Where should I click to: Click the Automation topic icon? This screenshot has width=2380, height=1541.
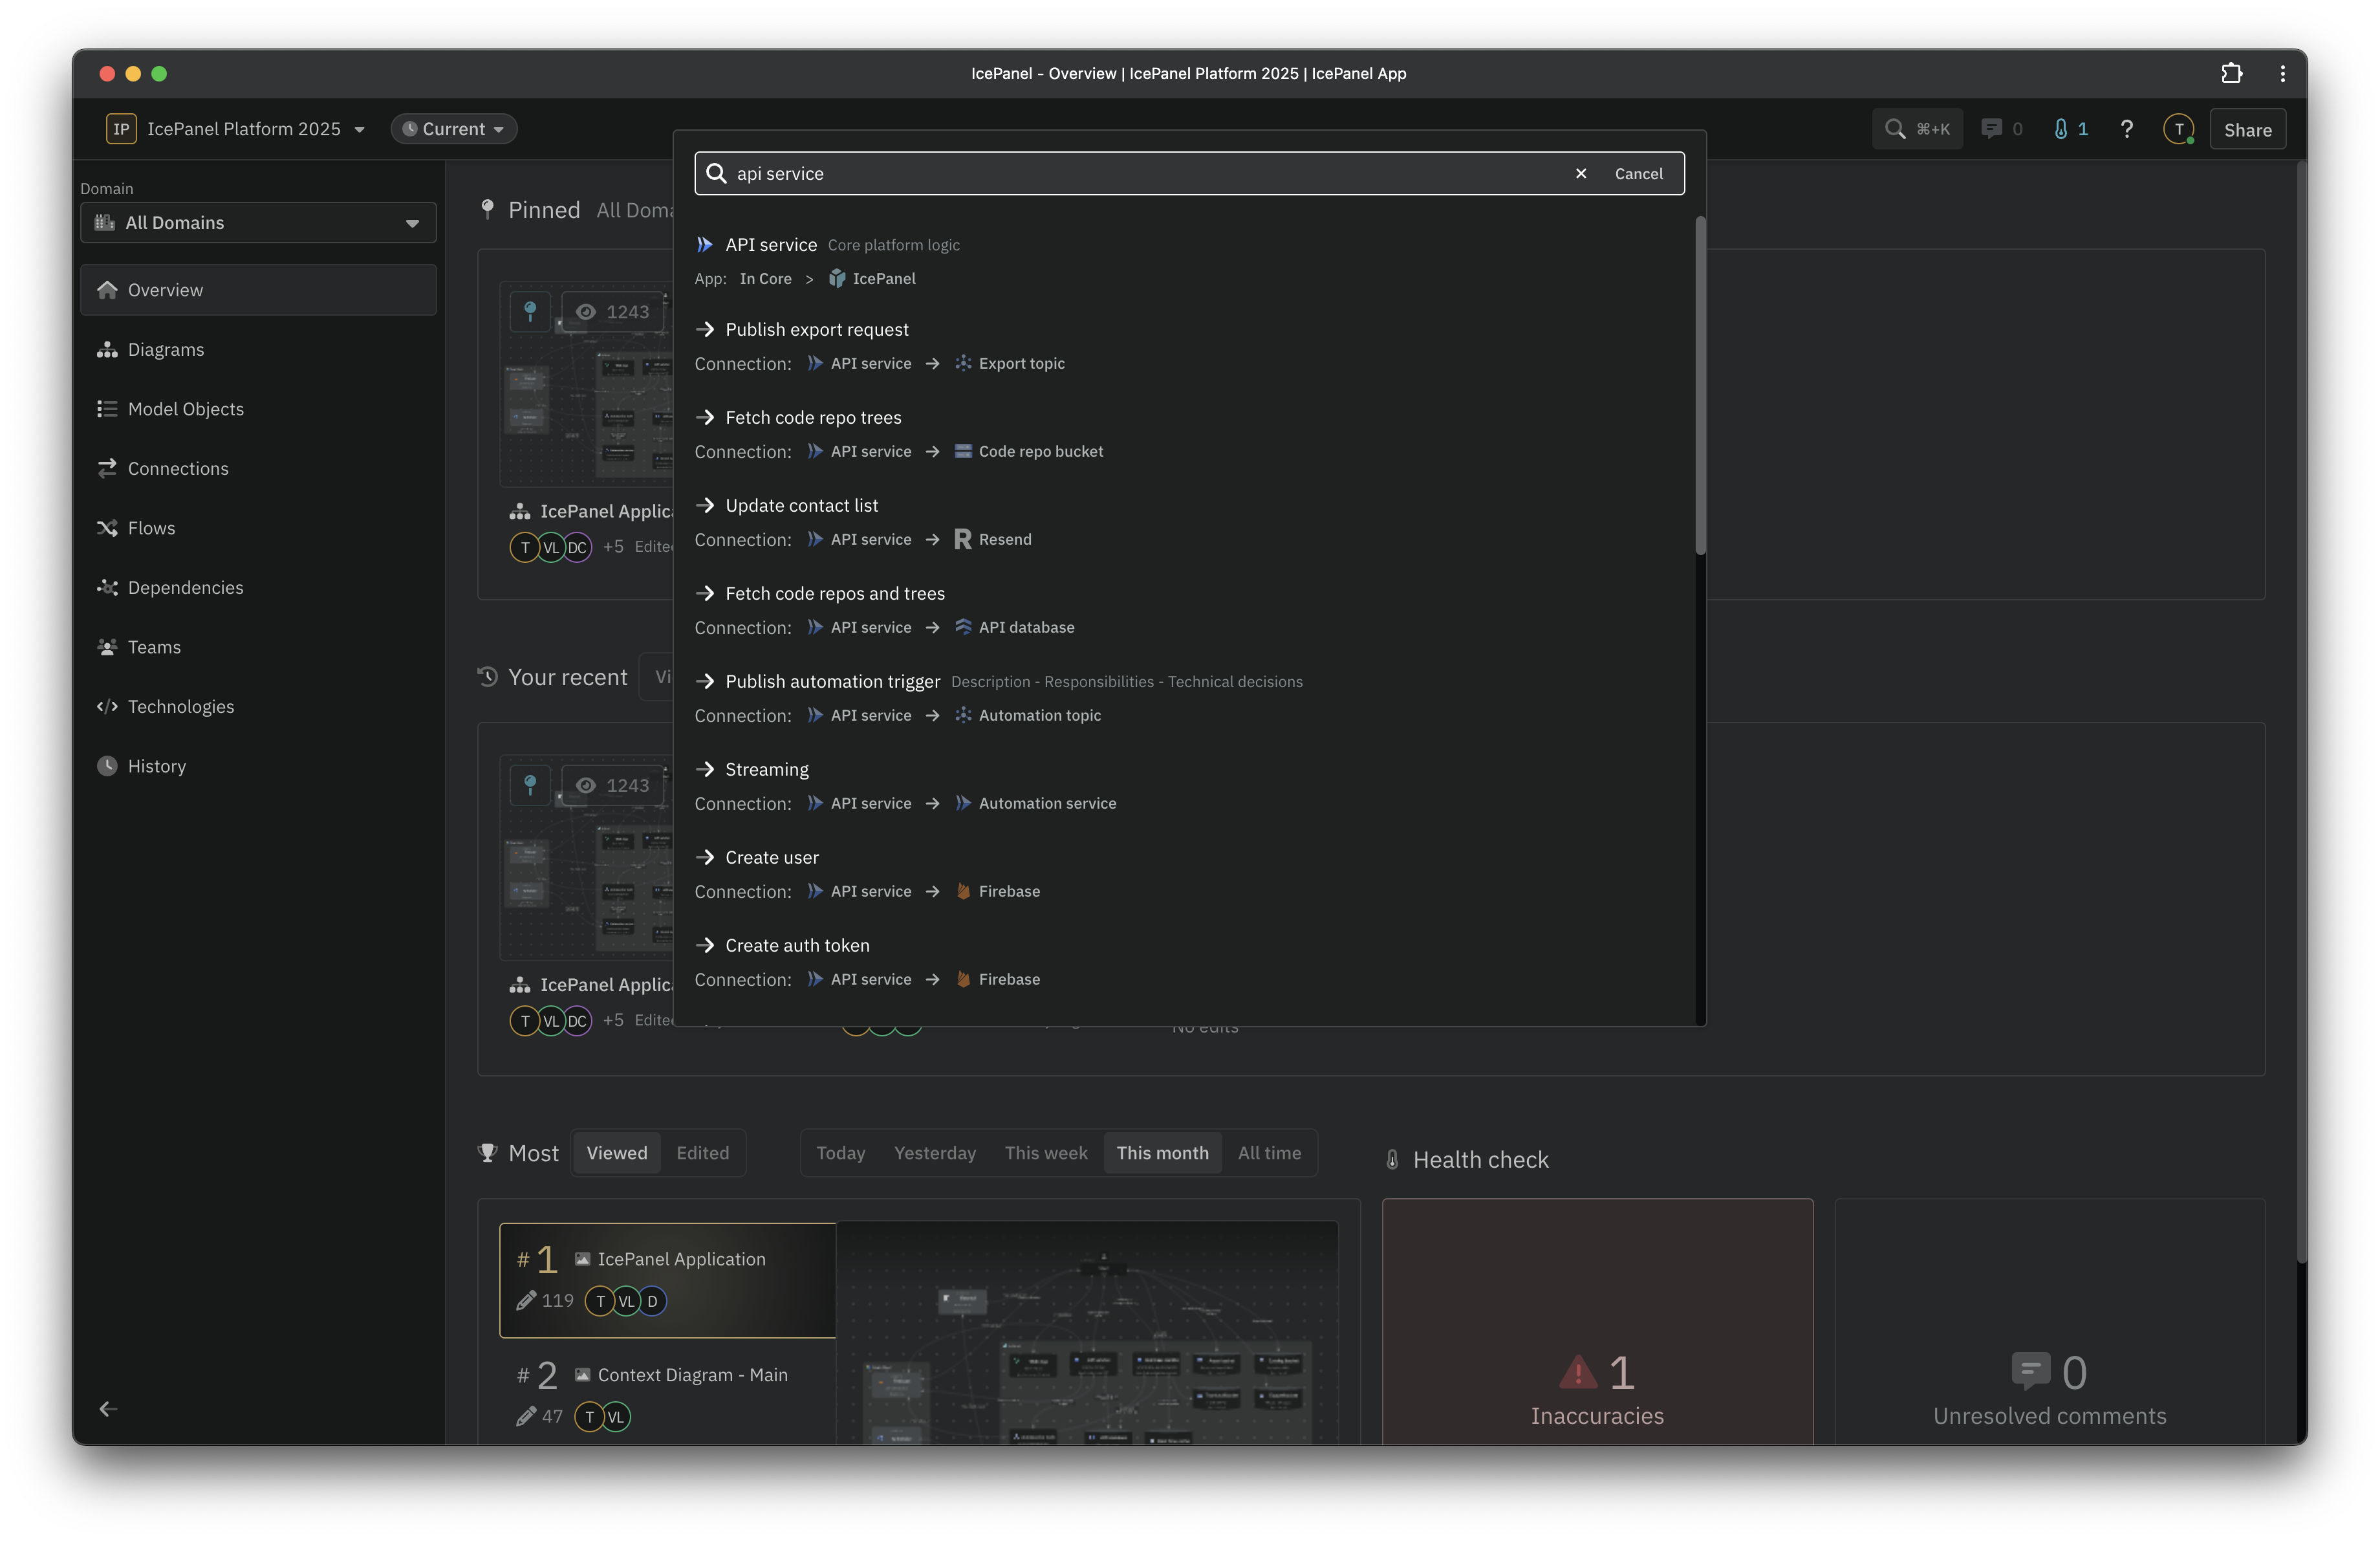click(x=962, y=715)
